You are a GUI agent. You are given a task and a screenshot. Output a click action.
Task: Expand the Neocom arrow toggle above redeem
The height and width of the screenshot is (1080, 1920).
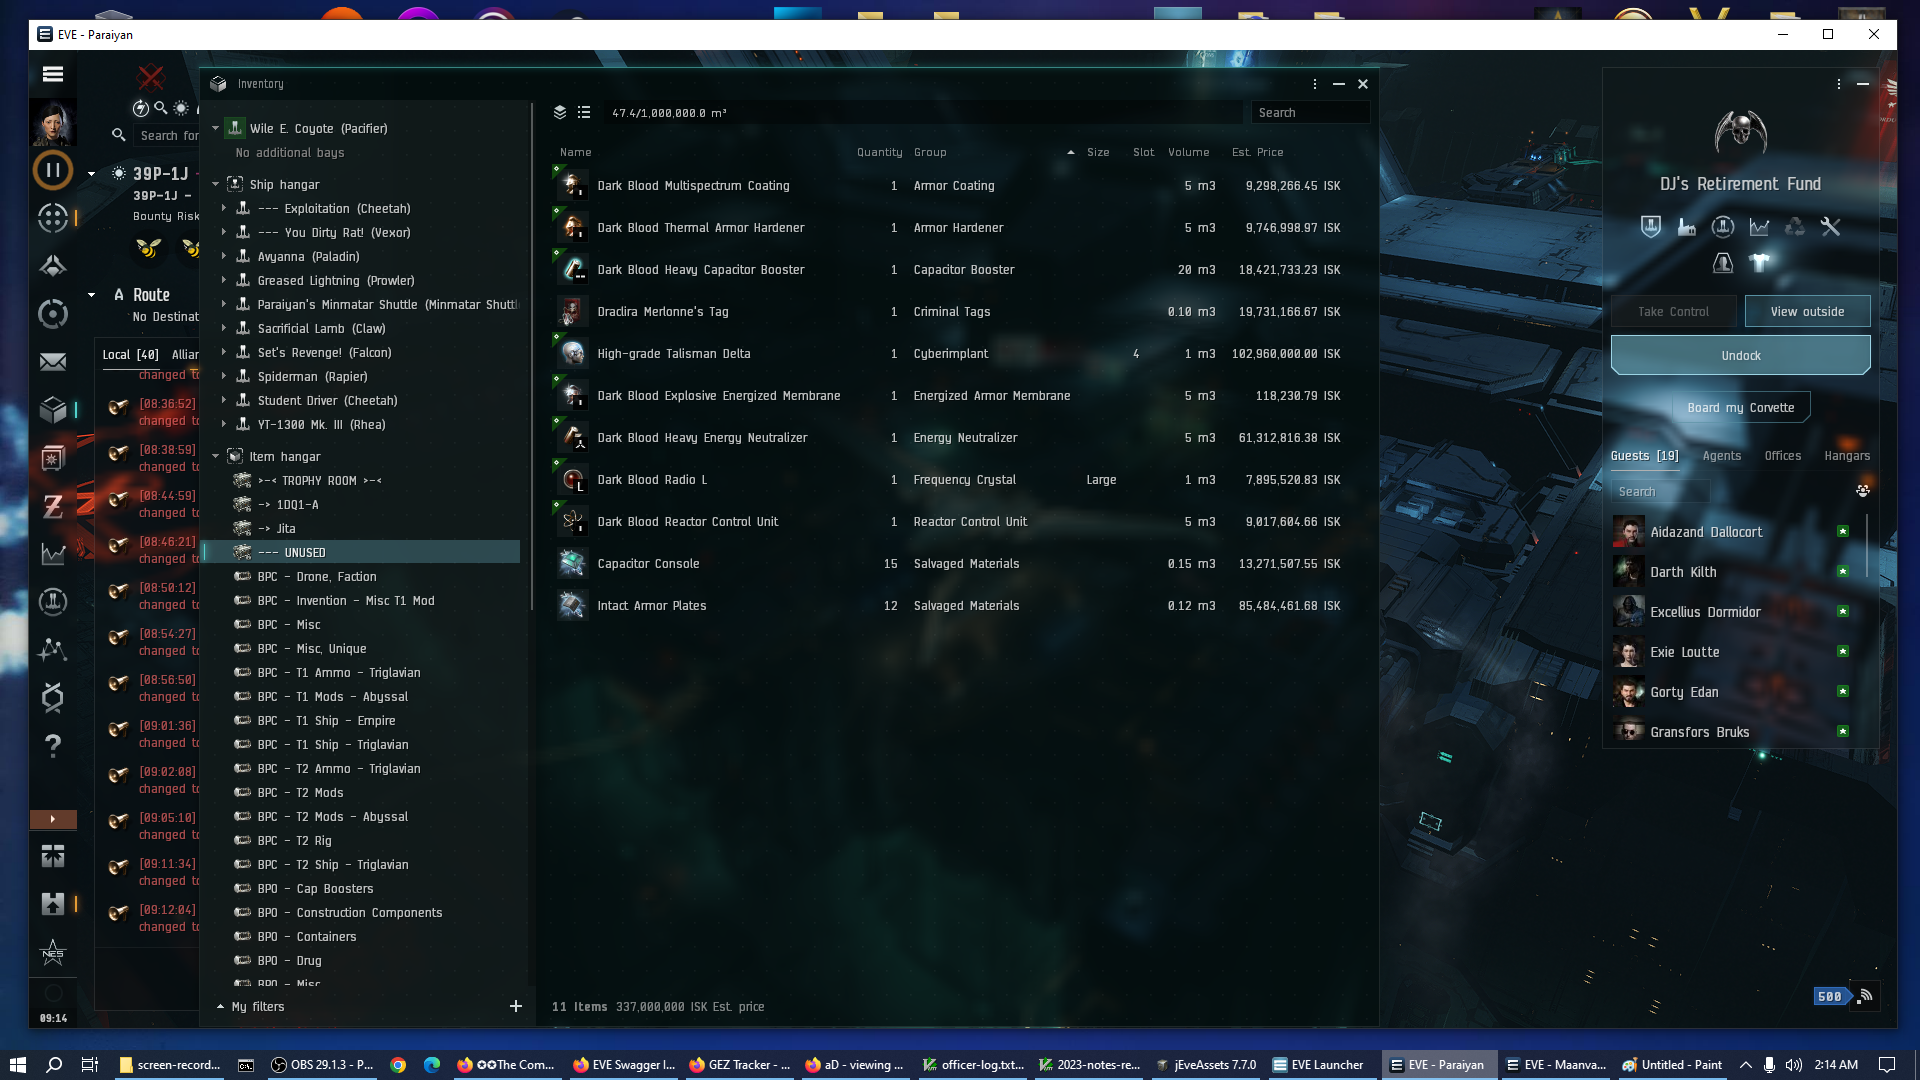click(x=53, y=819)
